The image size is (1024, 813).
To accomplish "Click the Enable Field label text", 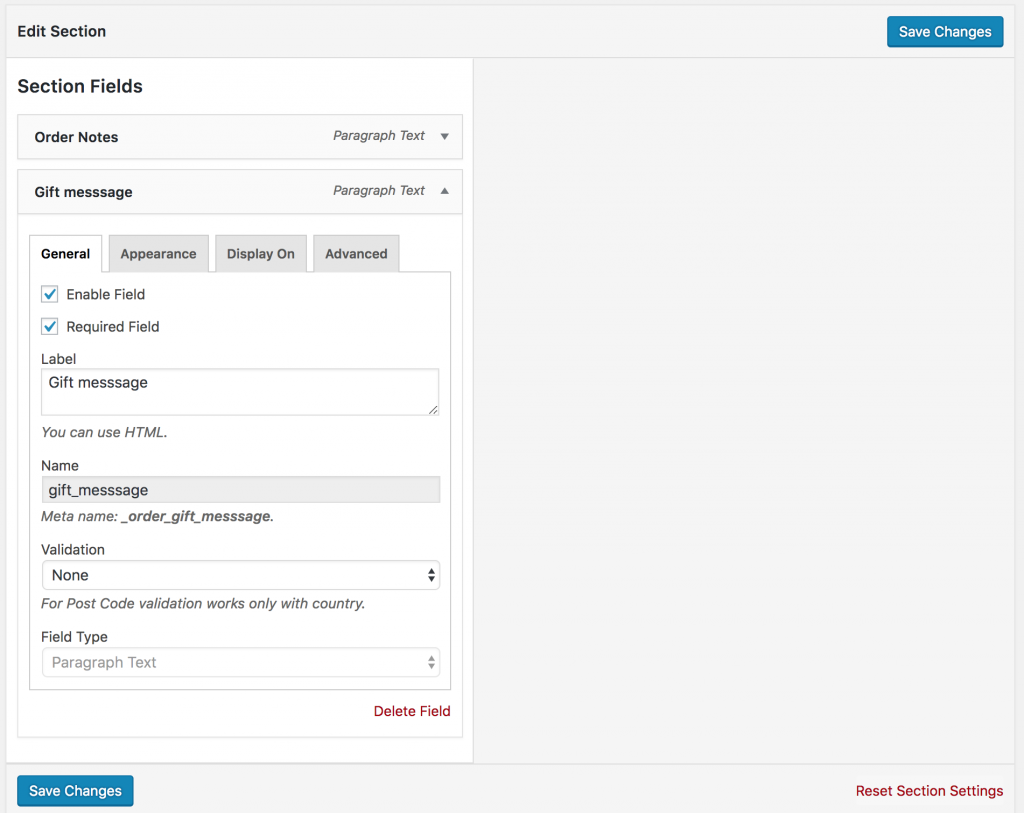I will click(106, 295).
